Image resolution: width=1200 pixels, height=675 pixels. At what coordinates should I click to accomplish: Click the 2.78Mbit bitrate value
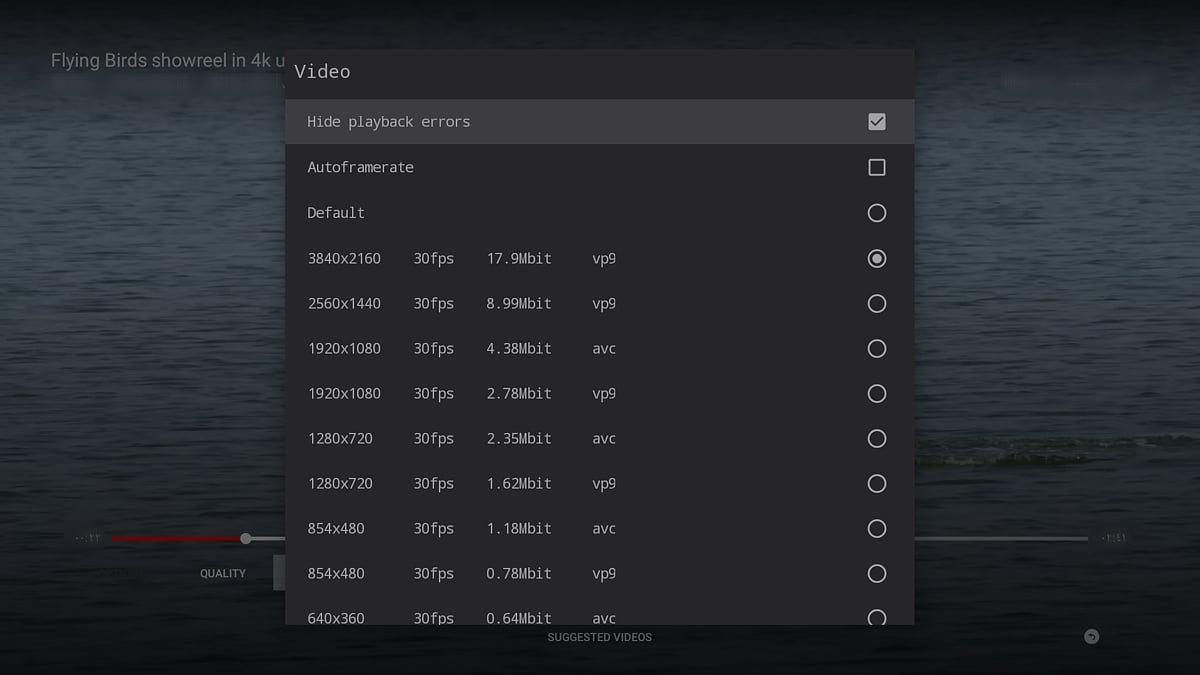coord(519,393)
